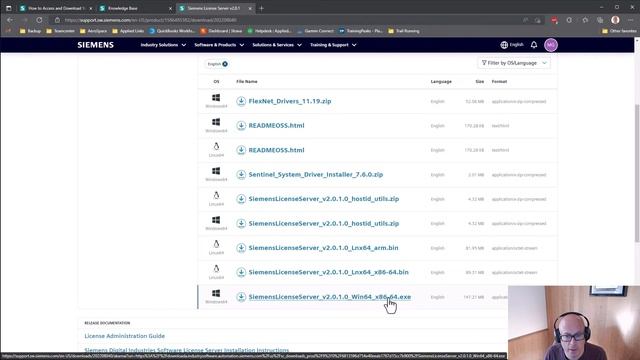The image size is (640, 360).
Task: Open notifications bell in Siemens header
Action: 534,45
